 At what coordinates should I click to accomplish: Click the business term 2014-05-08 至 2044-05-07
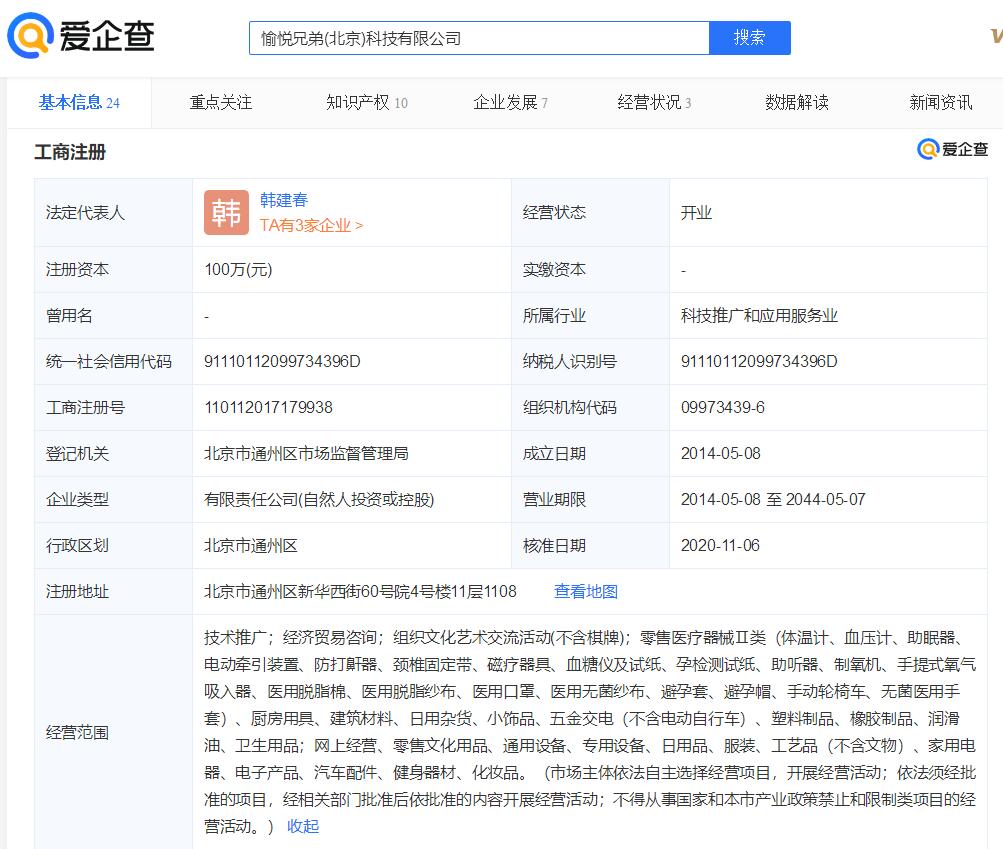coord(773,500)
